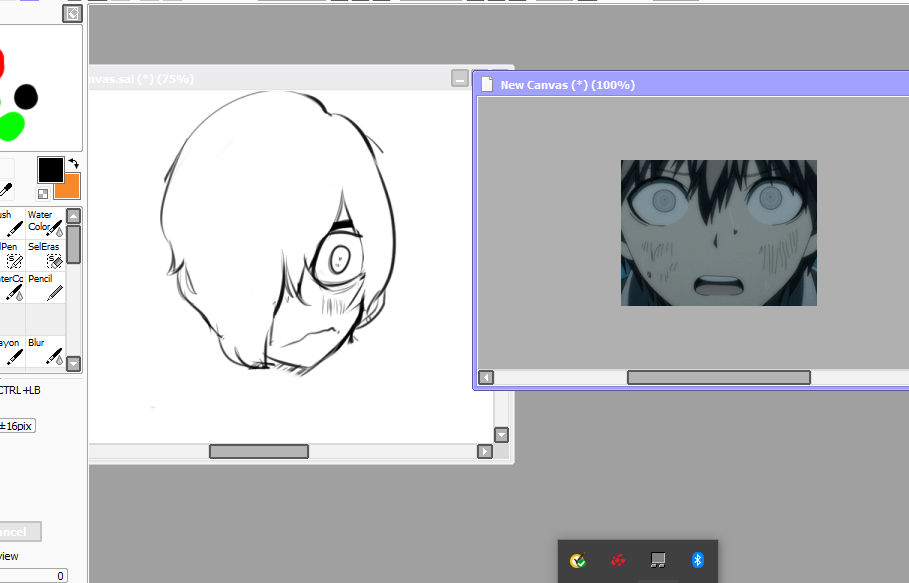Viewport: 909px width, 583px height.
Task: Choose the Blur tool
Action: (46, 351)
